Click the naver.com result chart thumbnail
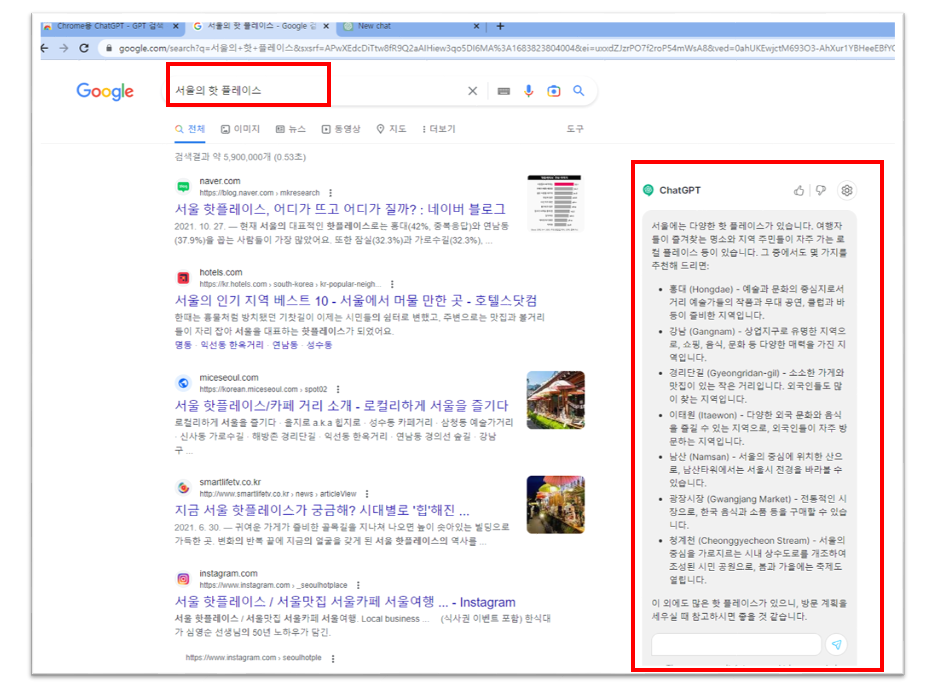The height and width of the screenshot is (696, 934). pos(555,203)
